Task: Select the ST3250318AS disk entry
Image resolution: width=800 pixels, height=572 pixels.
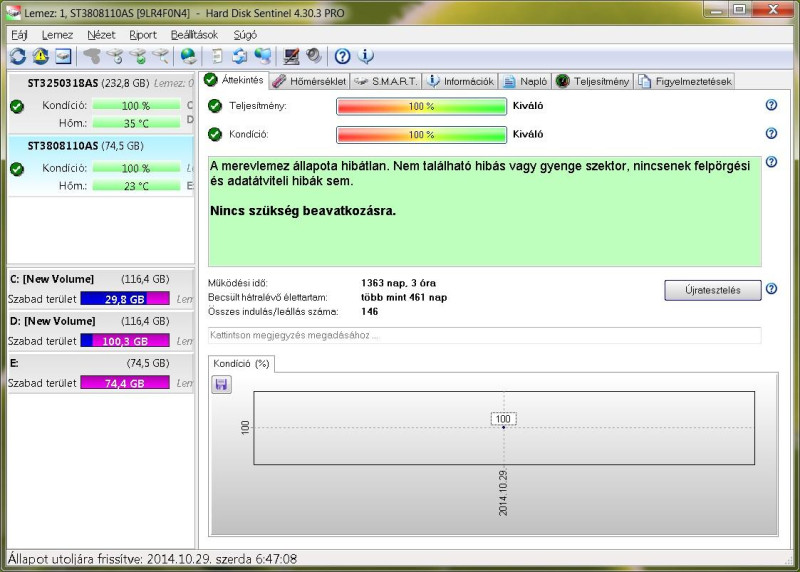Action: [x=101, y=103]
